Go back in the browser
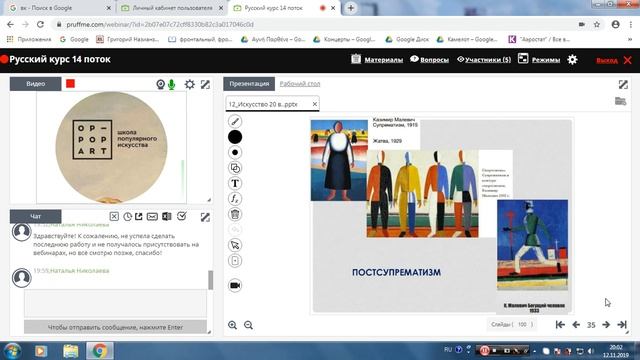 pyautogui.click(x=11, y=24)
